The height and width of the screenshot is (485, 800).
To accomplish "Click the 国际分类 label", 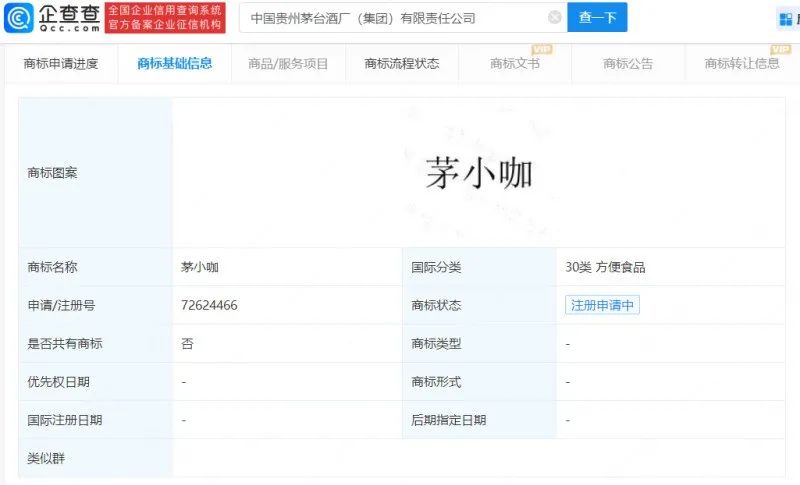I will [436, 267].
